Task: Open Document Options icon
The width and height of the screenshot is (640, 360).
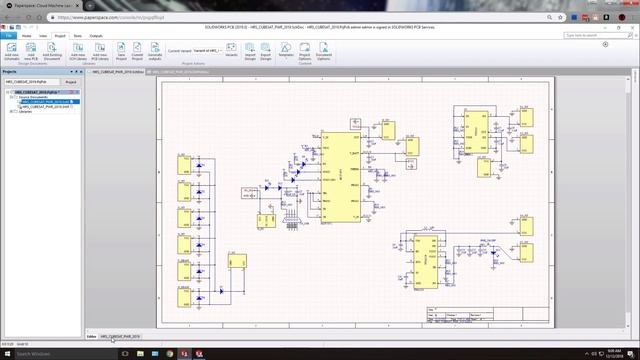Action: [324, 51]
